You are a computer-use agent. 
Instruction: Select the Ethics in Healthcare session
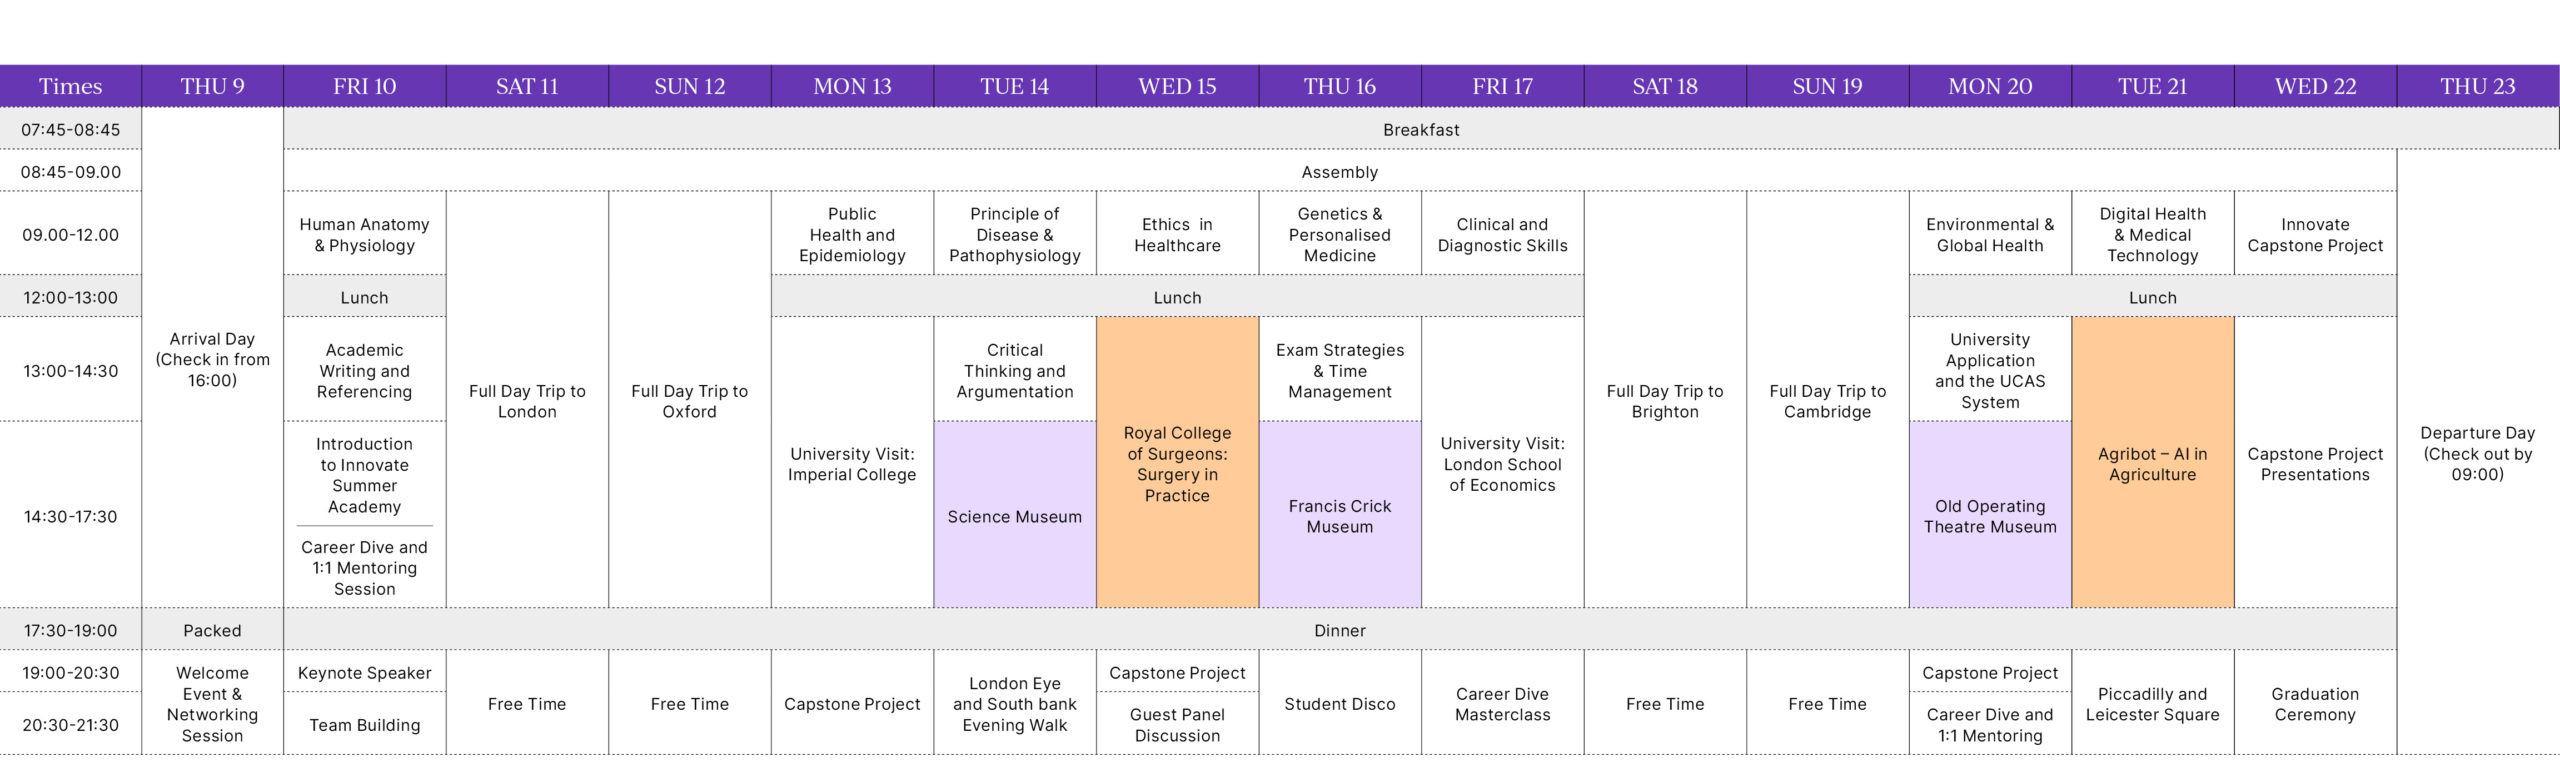point(1177,235)
